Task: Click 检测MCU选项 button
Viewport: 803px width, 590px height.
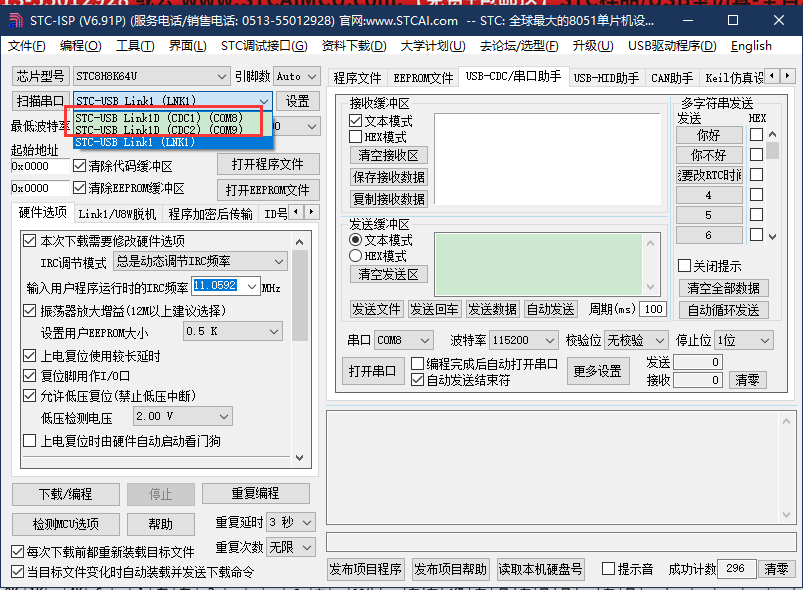Action: [66, 524]
